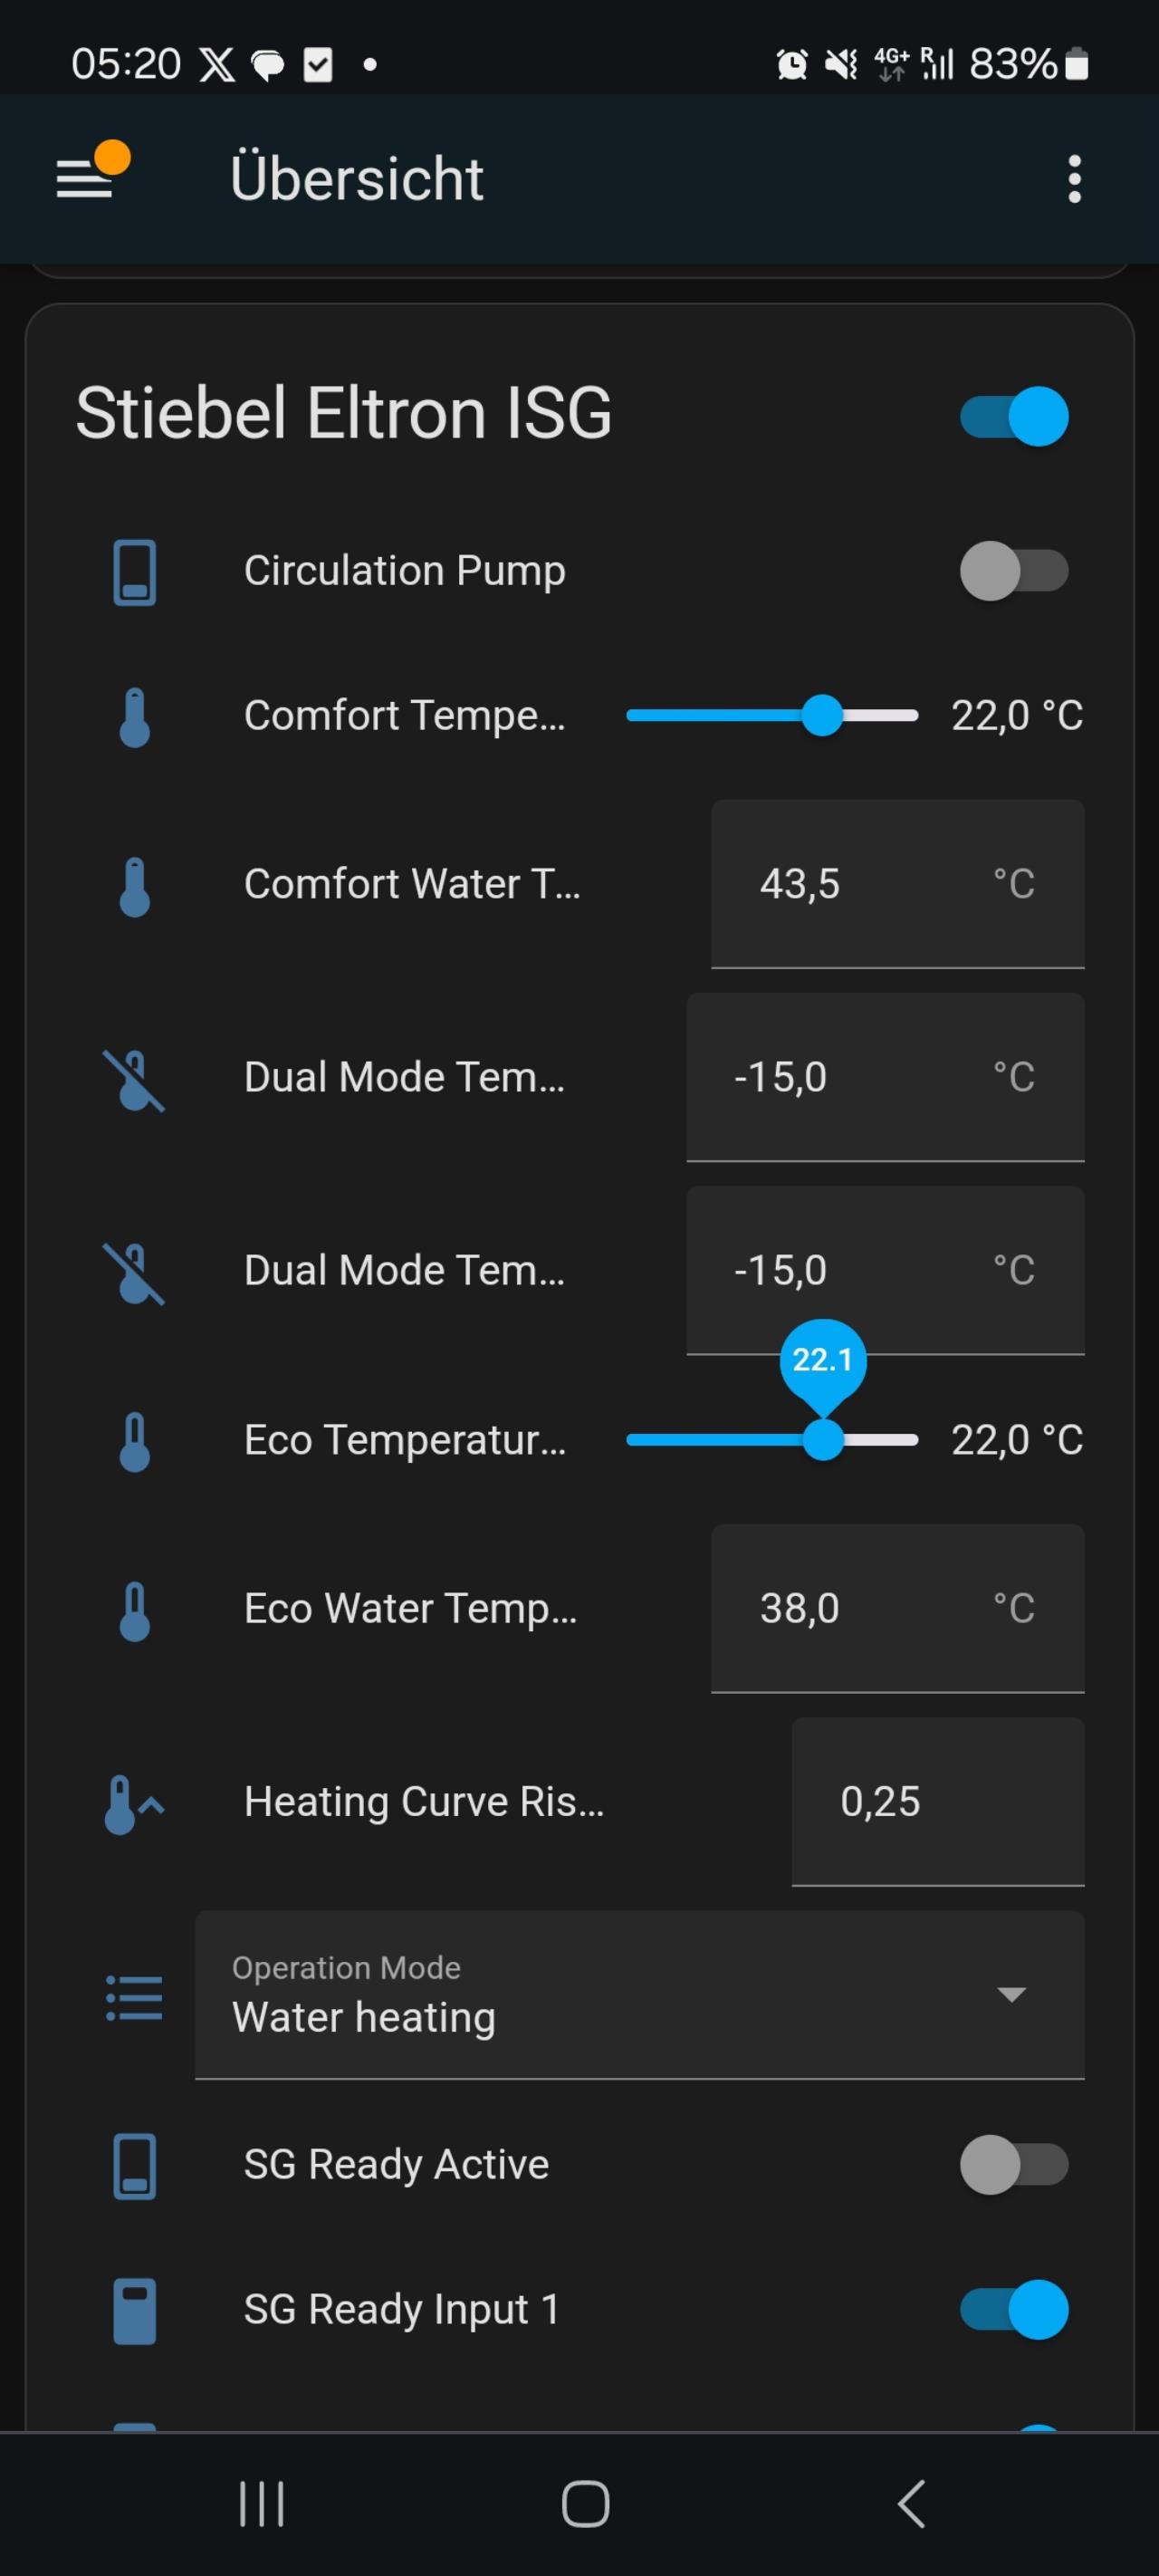Tap the Operation Mode list icon
The height and width of the screenshot is (2576, 1159).
click(x=134, y=1997)
